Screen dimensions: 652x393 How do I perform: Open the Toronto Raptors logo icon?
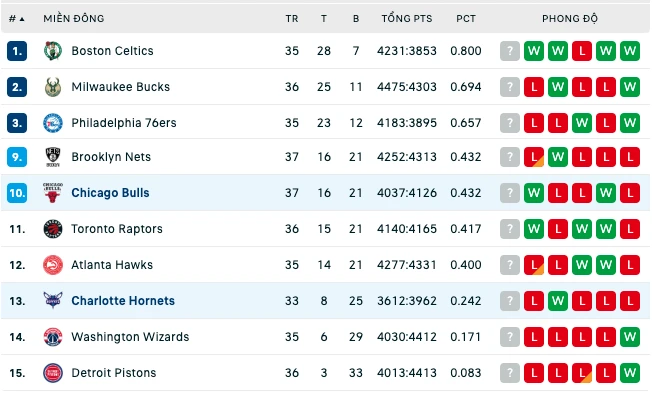tap(53, 229)
